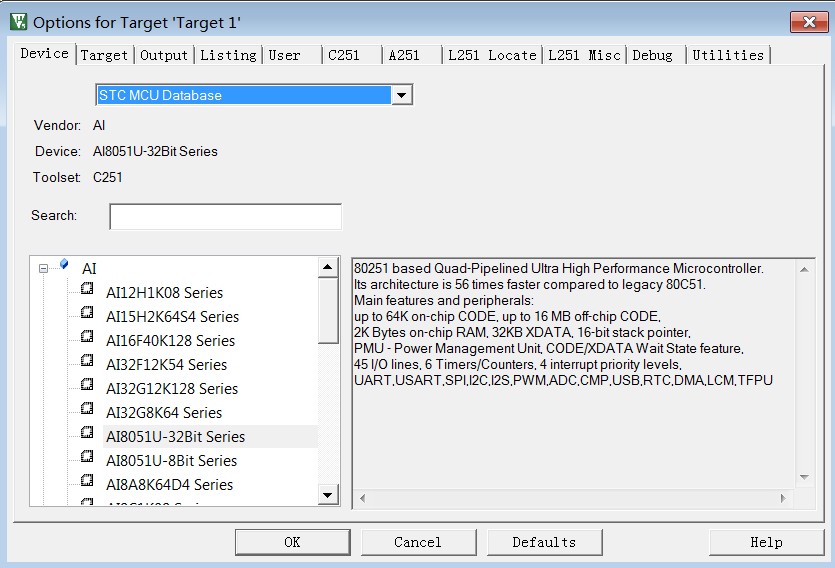Click the chip icon beside AI32G8K64 Series
The height and width of the screenshot is (568, 835).
87,409
